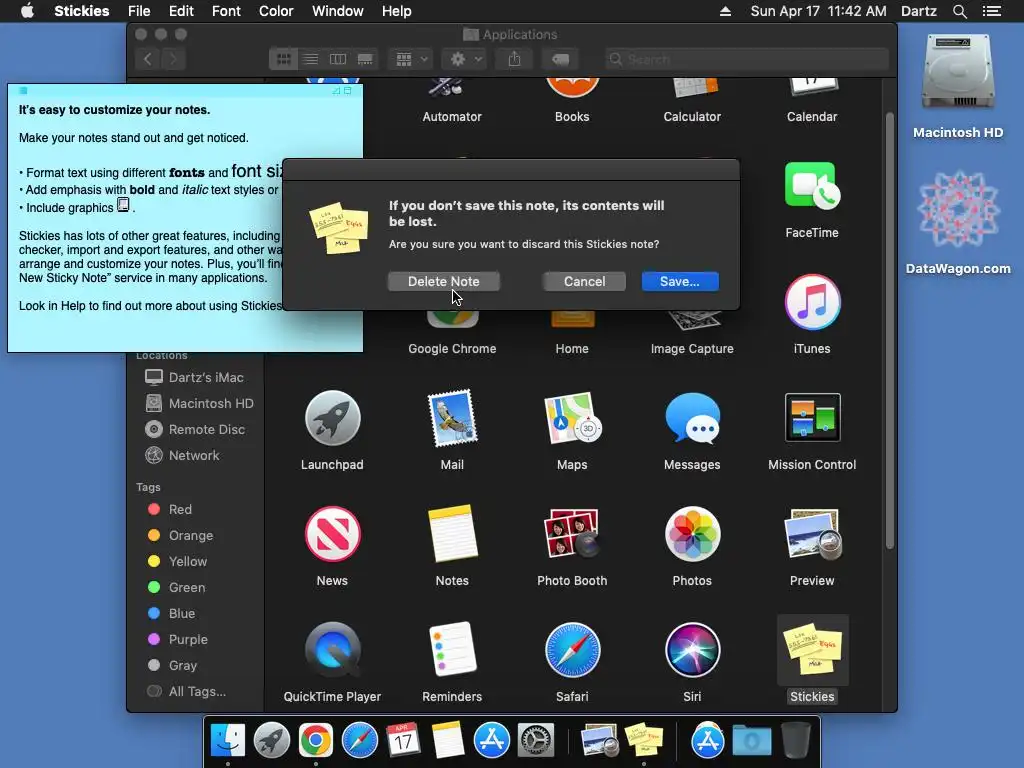The width and height of the screenshot is (1024, 768).
Task: Click the Finder share button
Action: (x=515, y=59)
